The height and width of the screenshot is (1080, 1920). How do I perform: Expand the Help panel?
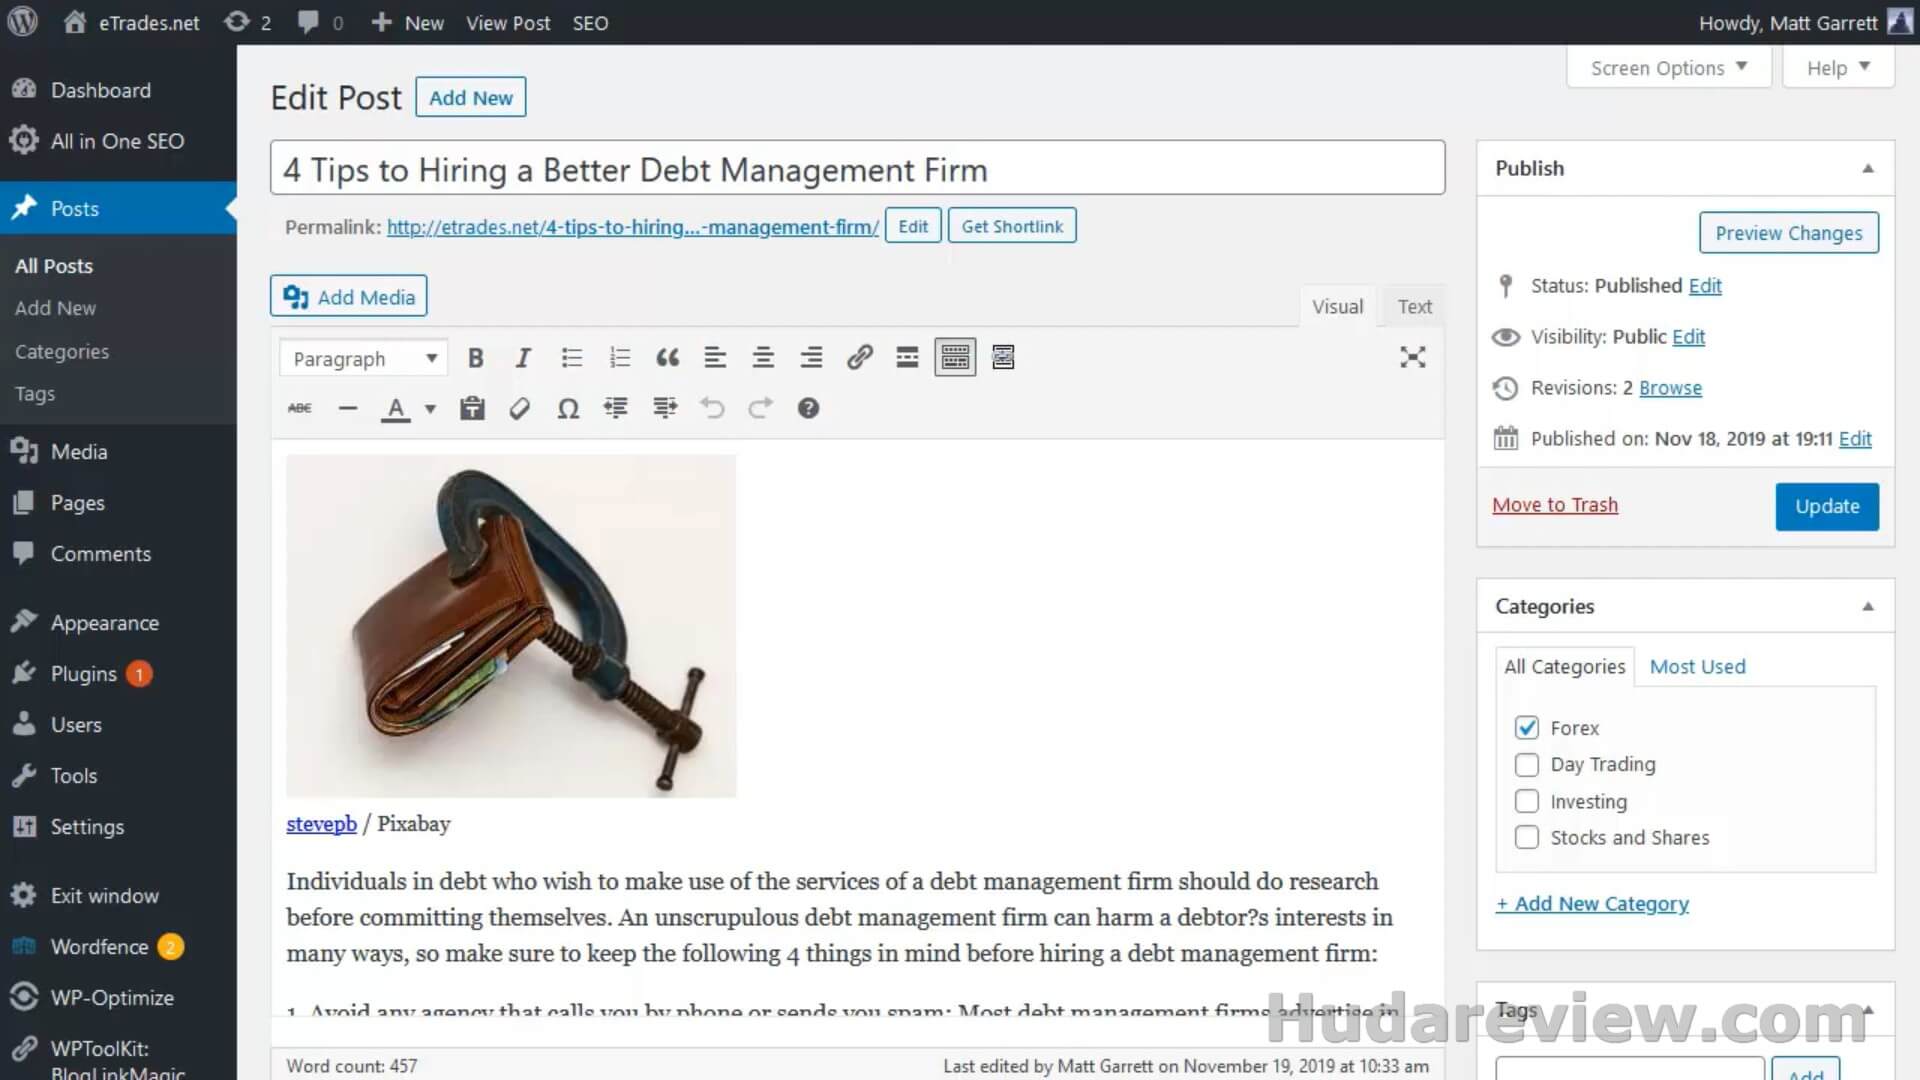(x=1838, y=68)
